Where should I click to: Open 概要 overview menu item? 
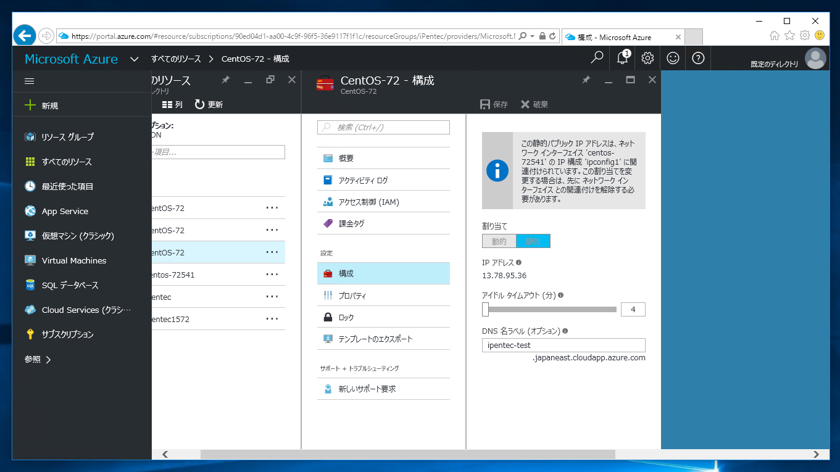[384, 158]
